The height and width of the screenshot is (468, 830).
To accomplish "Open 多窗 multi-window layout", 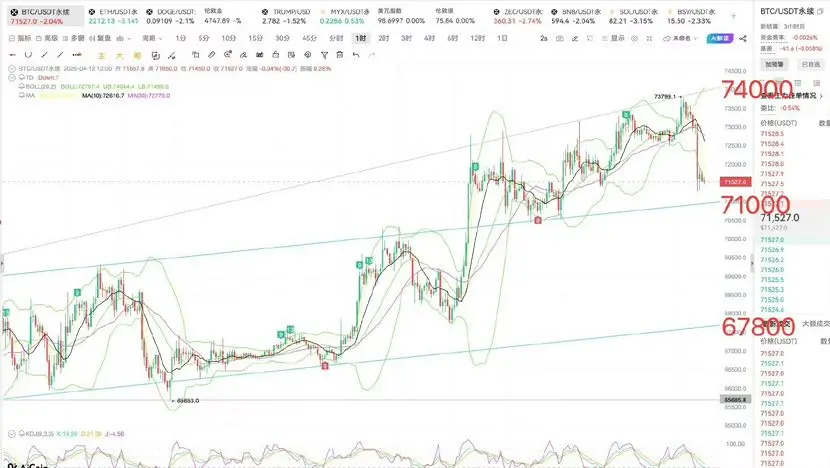I will 74,38.
